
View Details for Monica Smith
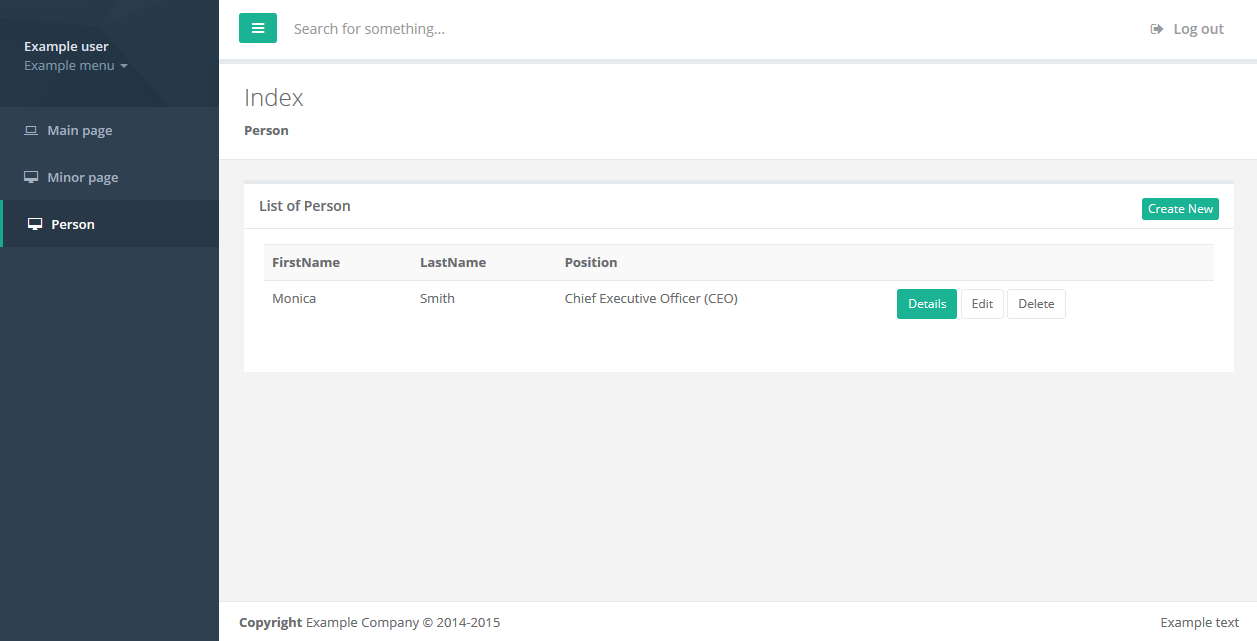click(x=926, y=304)
